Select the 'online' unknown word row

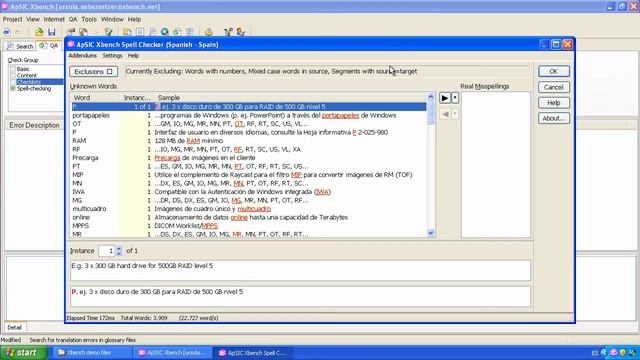[x=249, y=217]
